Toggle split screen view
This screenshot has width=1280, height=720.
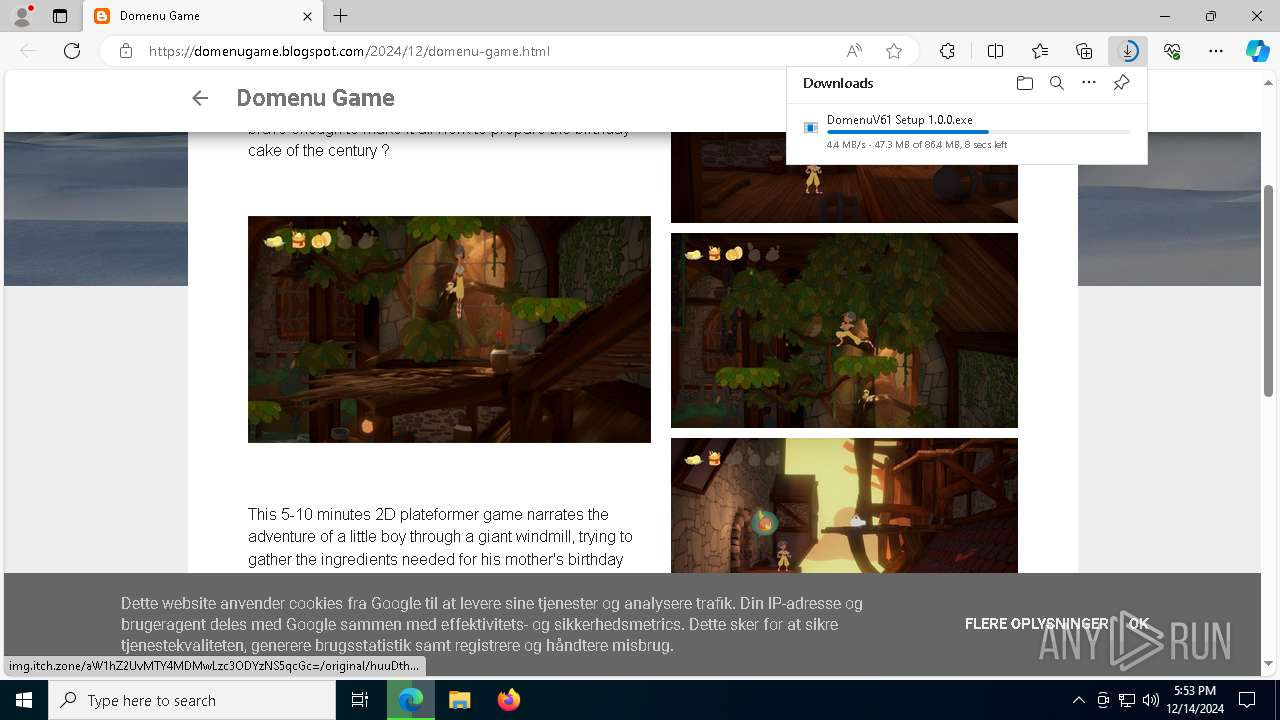995,51
